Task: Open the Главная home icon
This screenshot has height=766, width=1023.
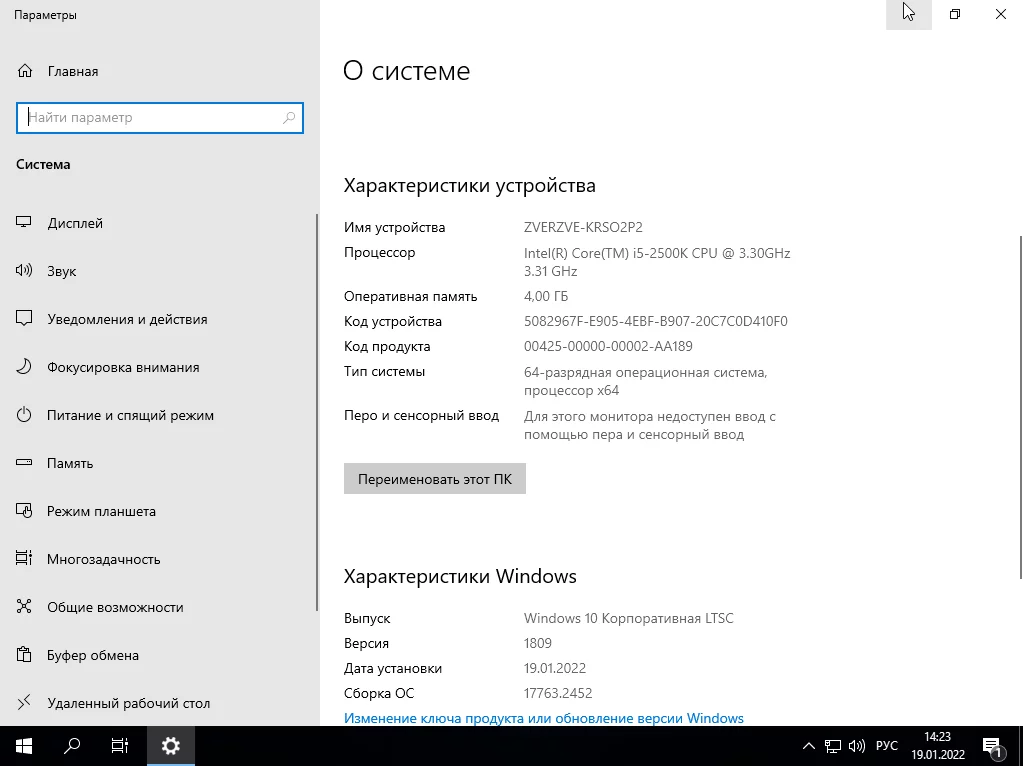Action: pos(25,71)
